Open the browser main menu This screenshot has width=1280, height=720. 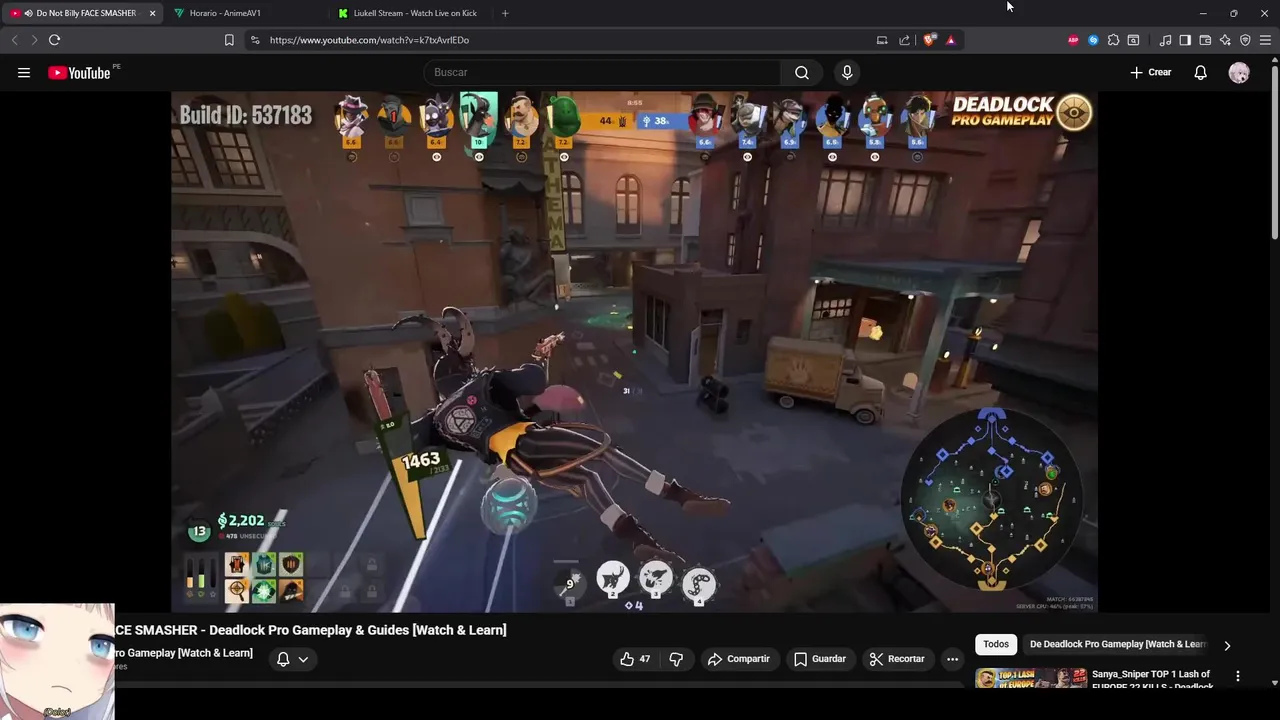pos(1265,40)
